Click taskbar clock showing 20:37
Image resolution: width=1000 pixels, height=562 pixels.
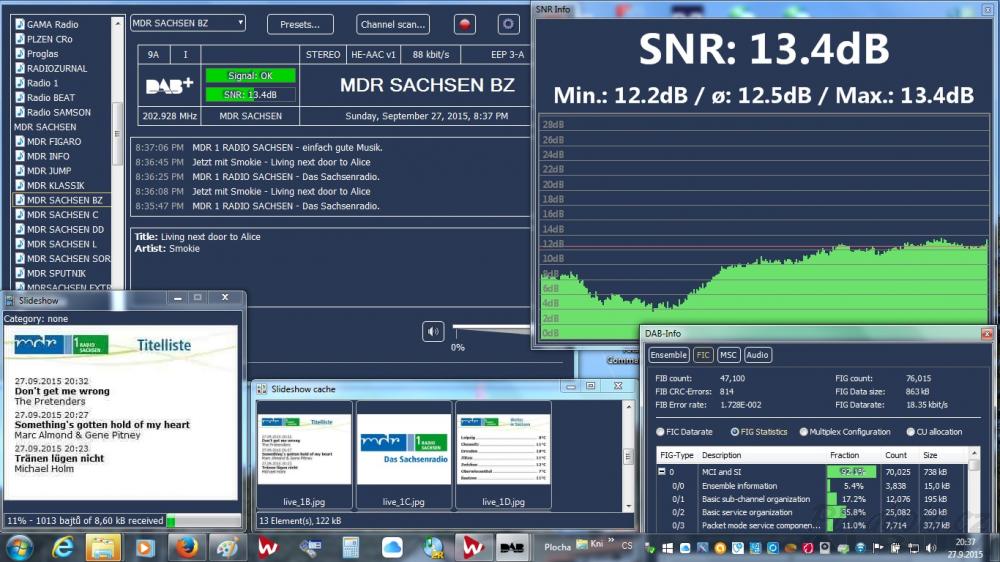pos(965,548)
